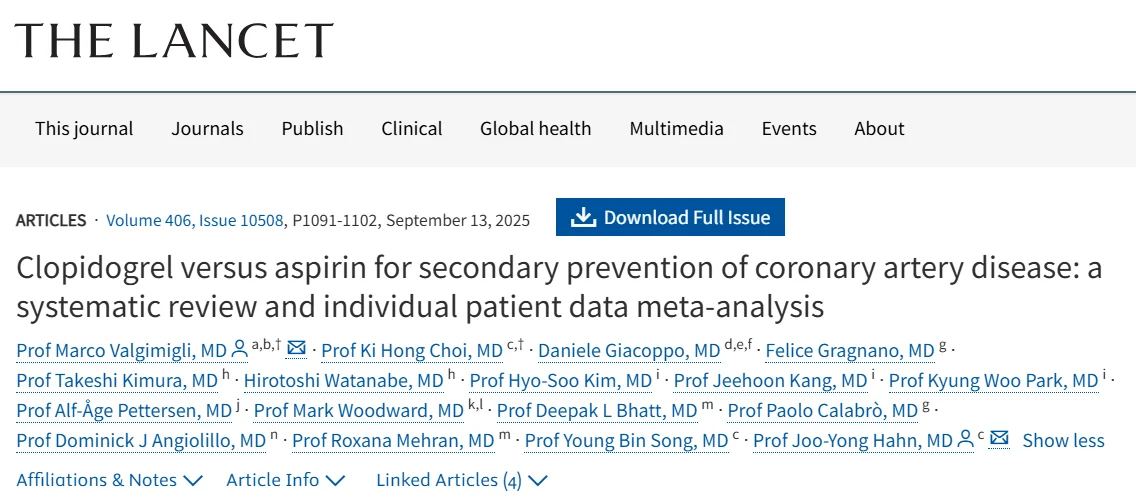Click the envelope icon after Marco Valgimigli

296,349
